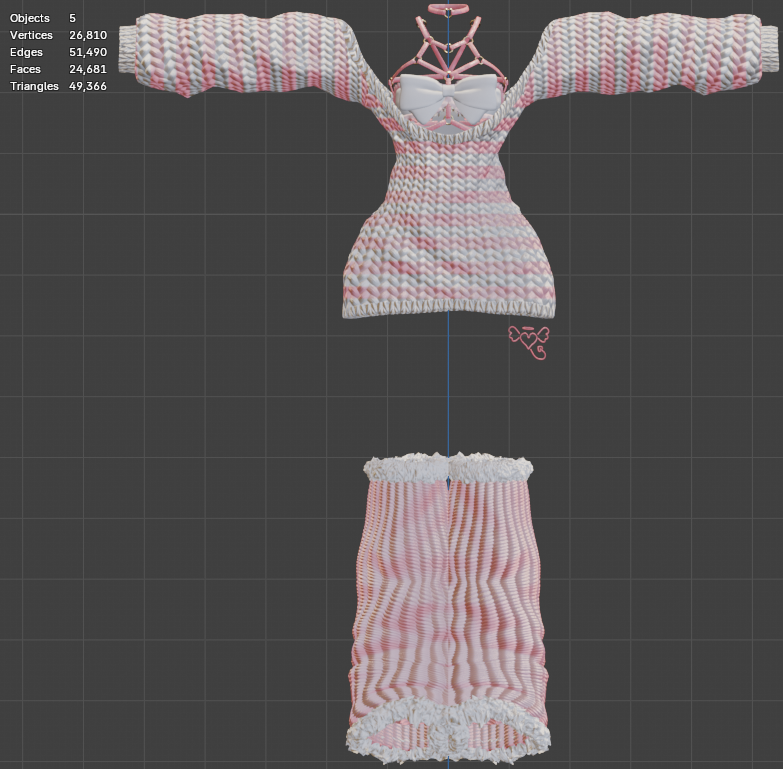Select the pink choker at the top
Screen dimensions: 783x769
[x=448, y=8]
